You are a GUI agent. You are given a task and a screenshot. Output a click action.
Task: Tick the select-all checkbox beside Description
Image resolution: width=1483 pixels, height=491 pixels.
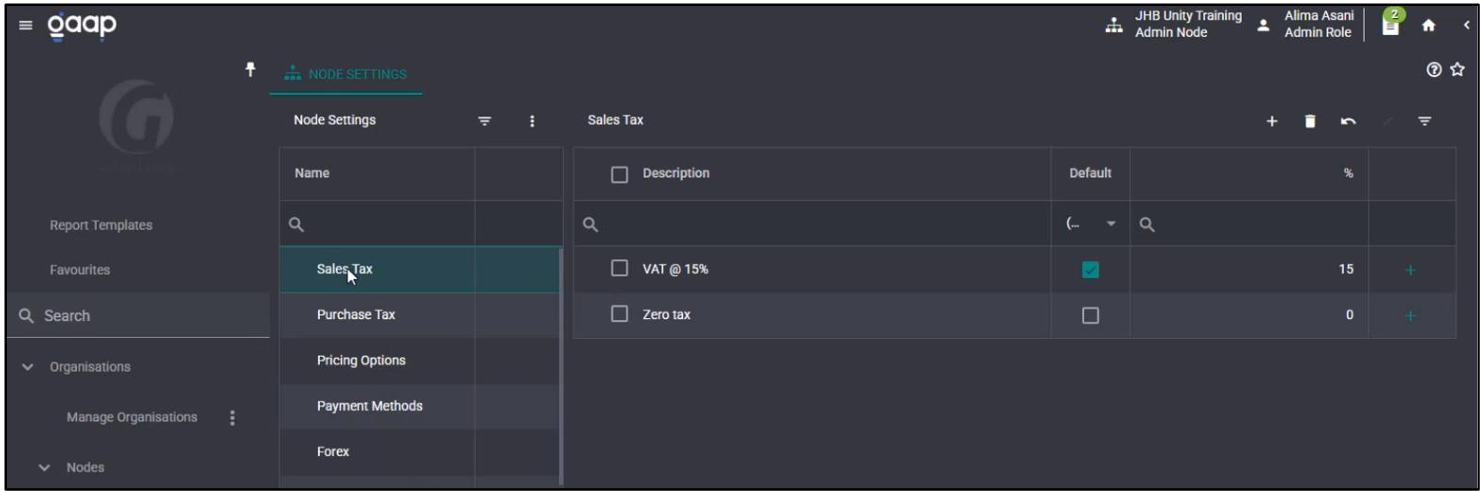620,174
